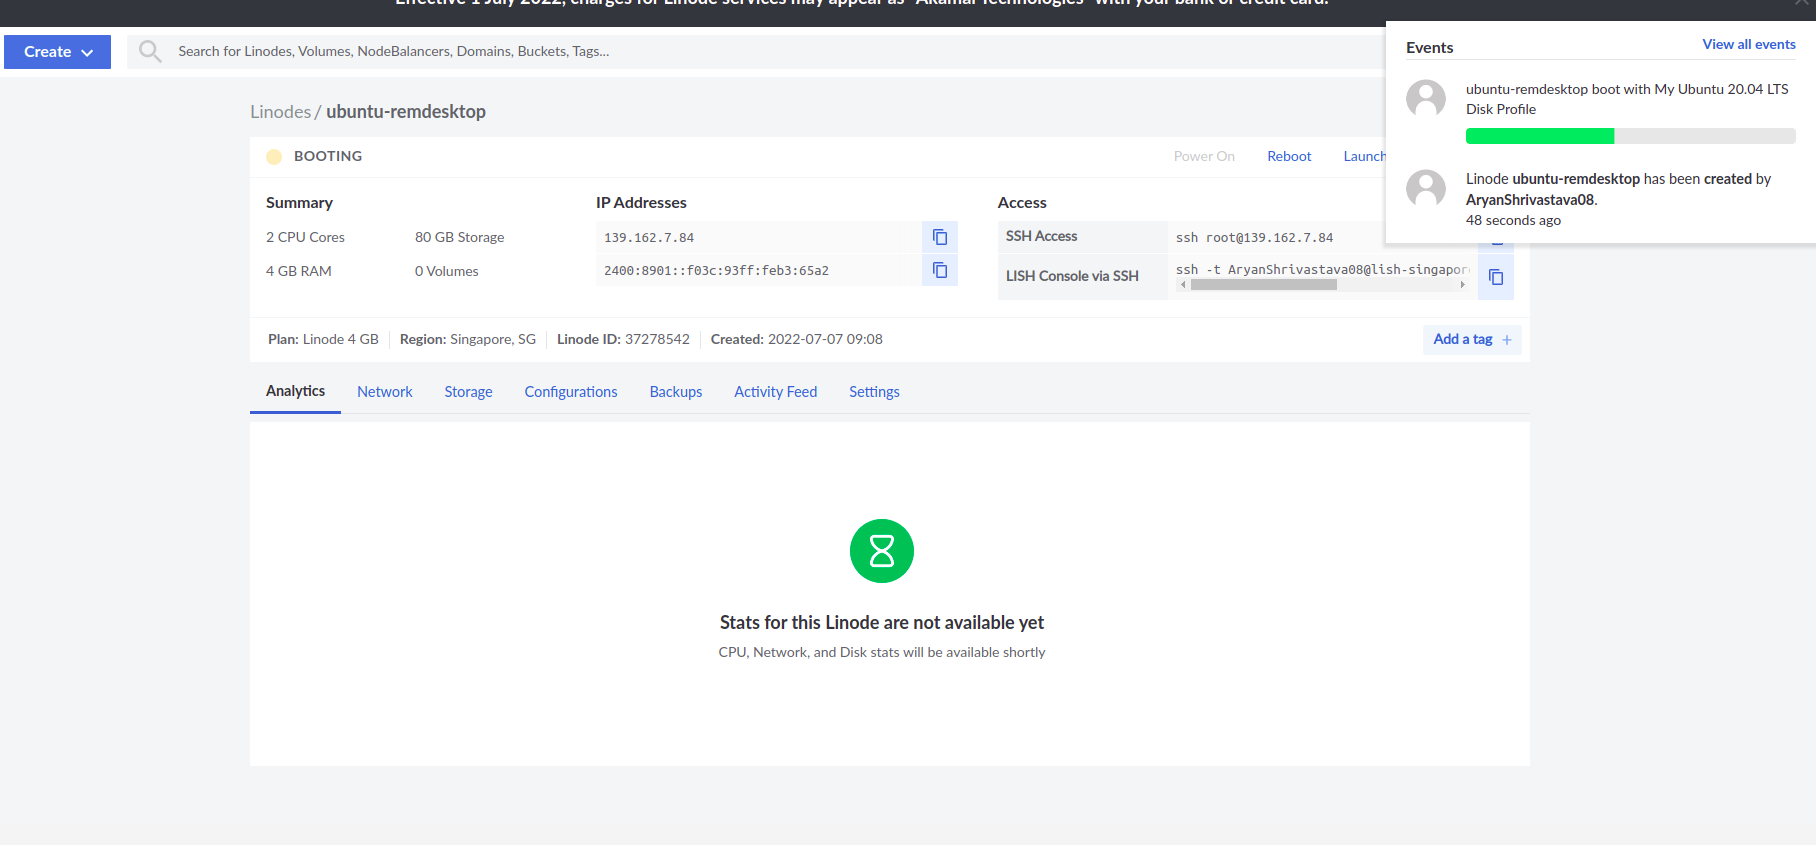Click the Power On button
Image resolution: width=1816 pixels, height=845 pixels.
coord(1204,156)
